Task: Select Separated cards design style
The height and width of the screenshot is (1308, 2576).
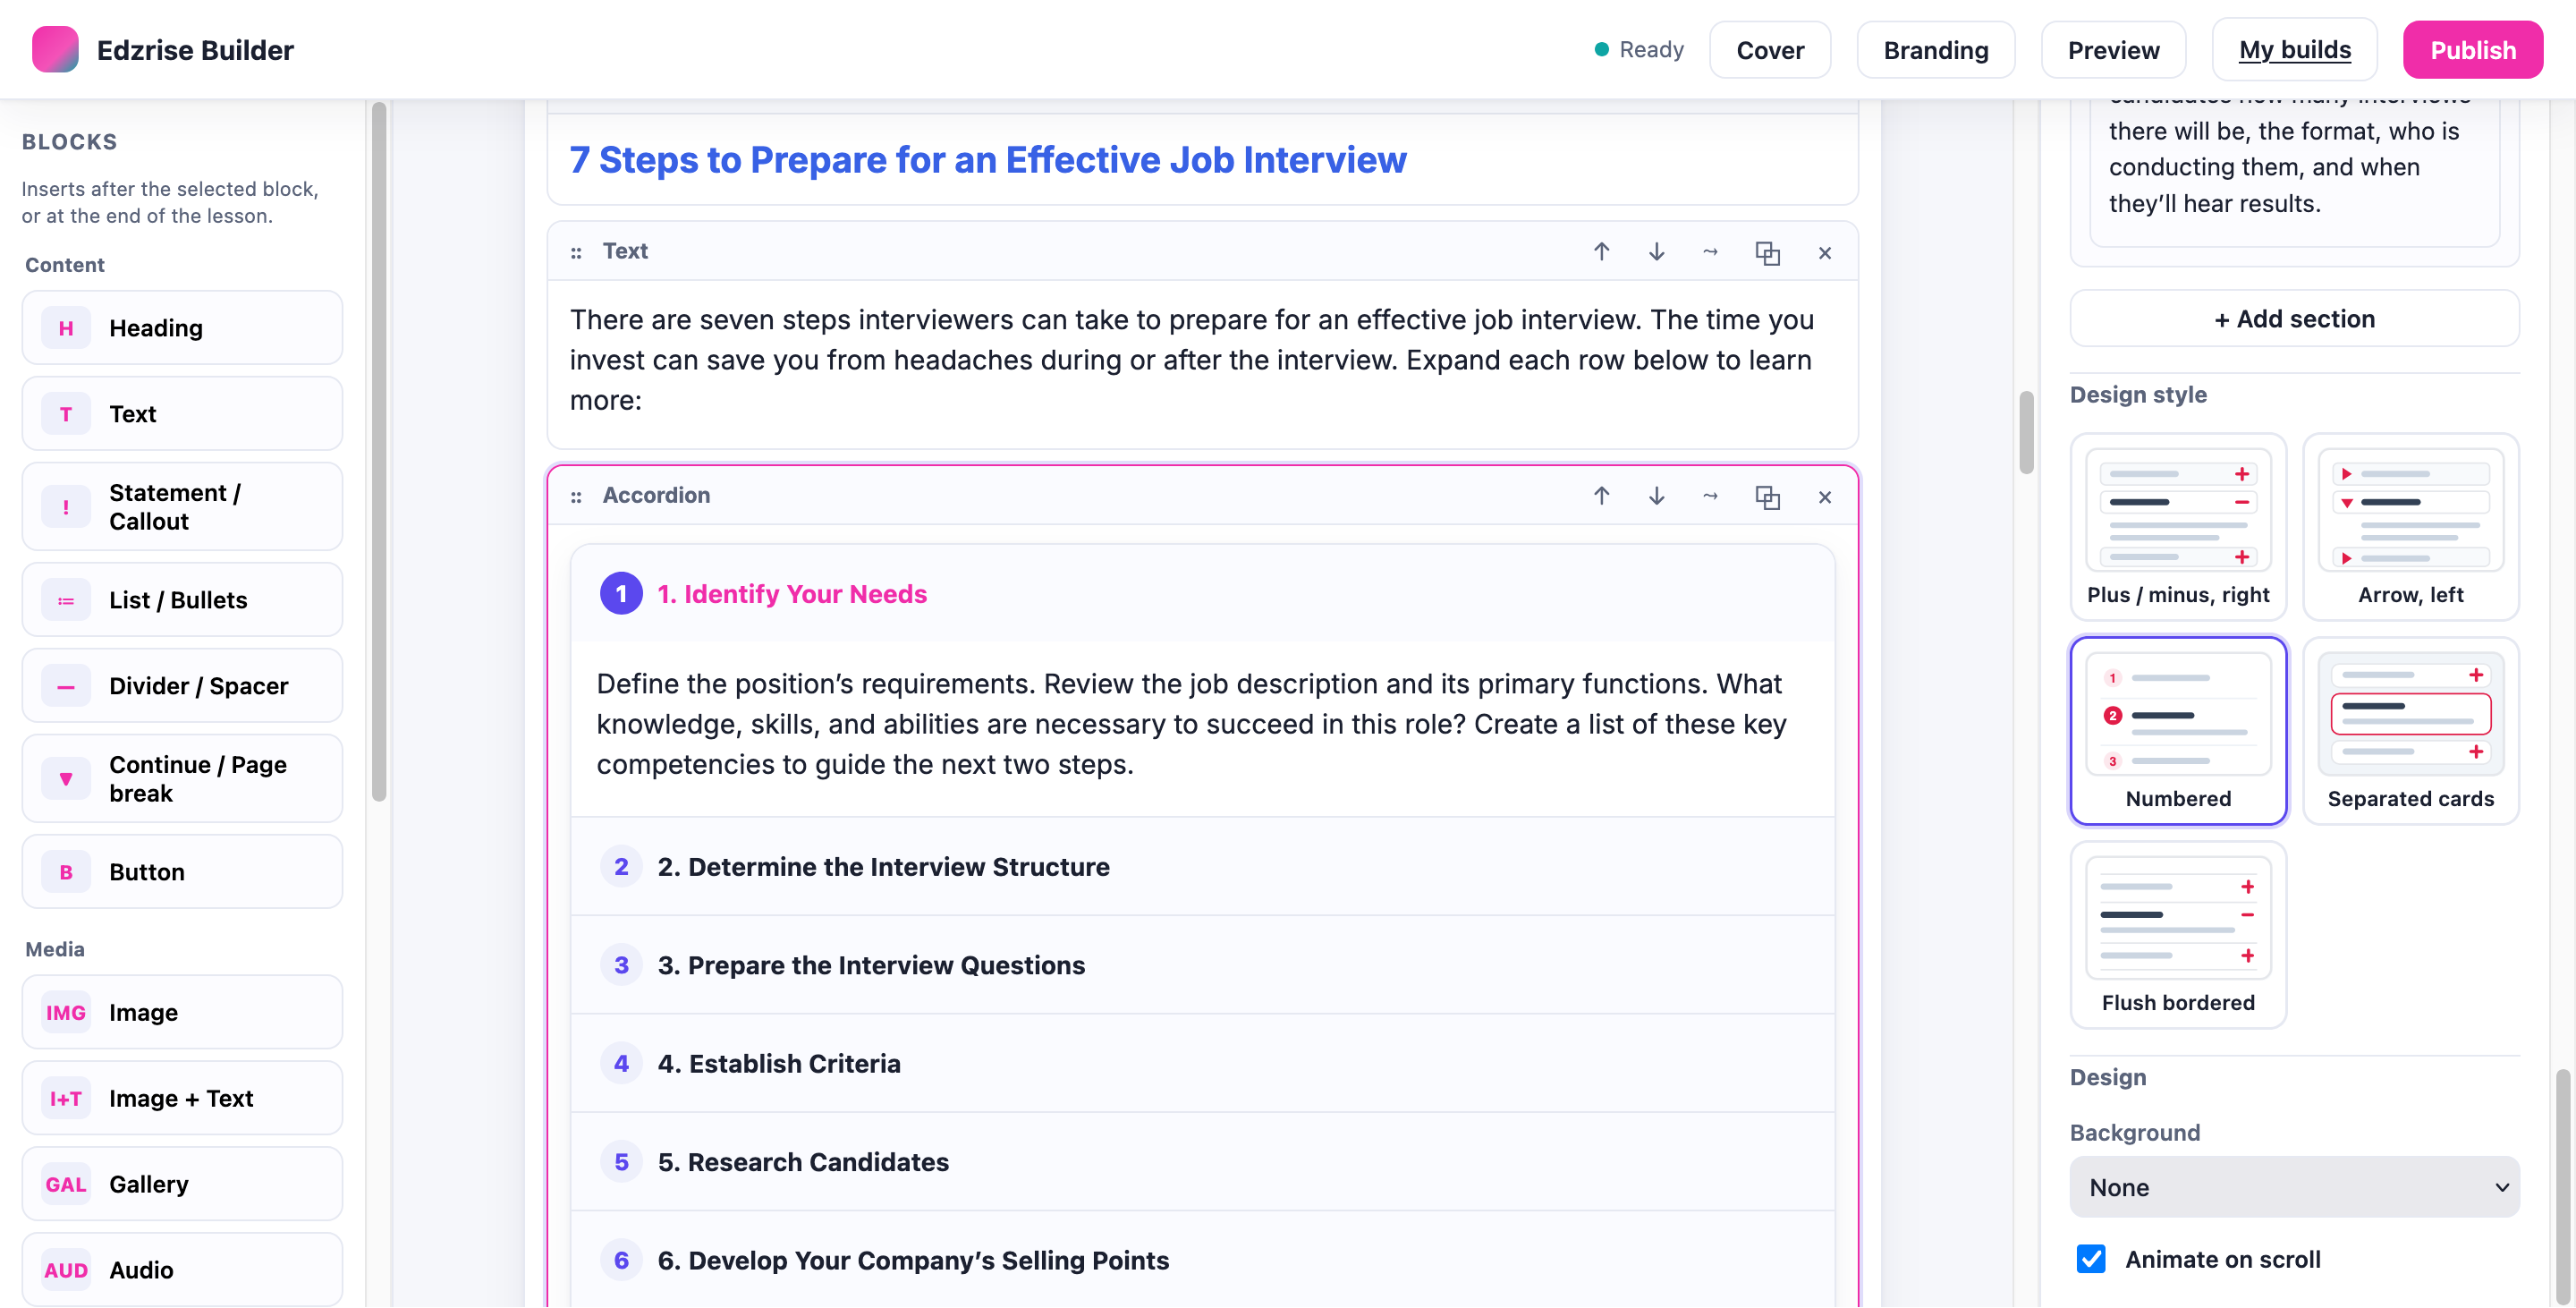Action: click(x=2410, y=731)
